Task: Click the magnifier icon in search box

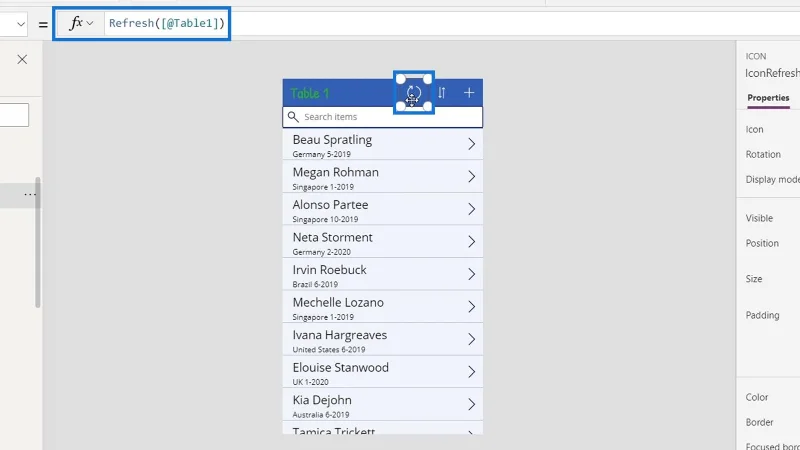Action: click(293, 117)
